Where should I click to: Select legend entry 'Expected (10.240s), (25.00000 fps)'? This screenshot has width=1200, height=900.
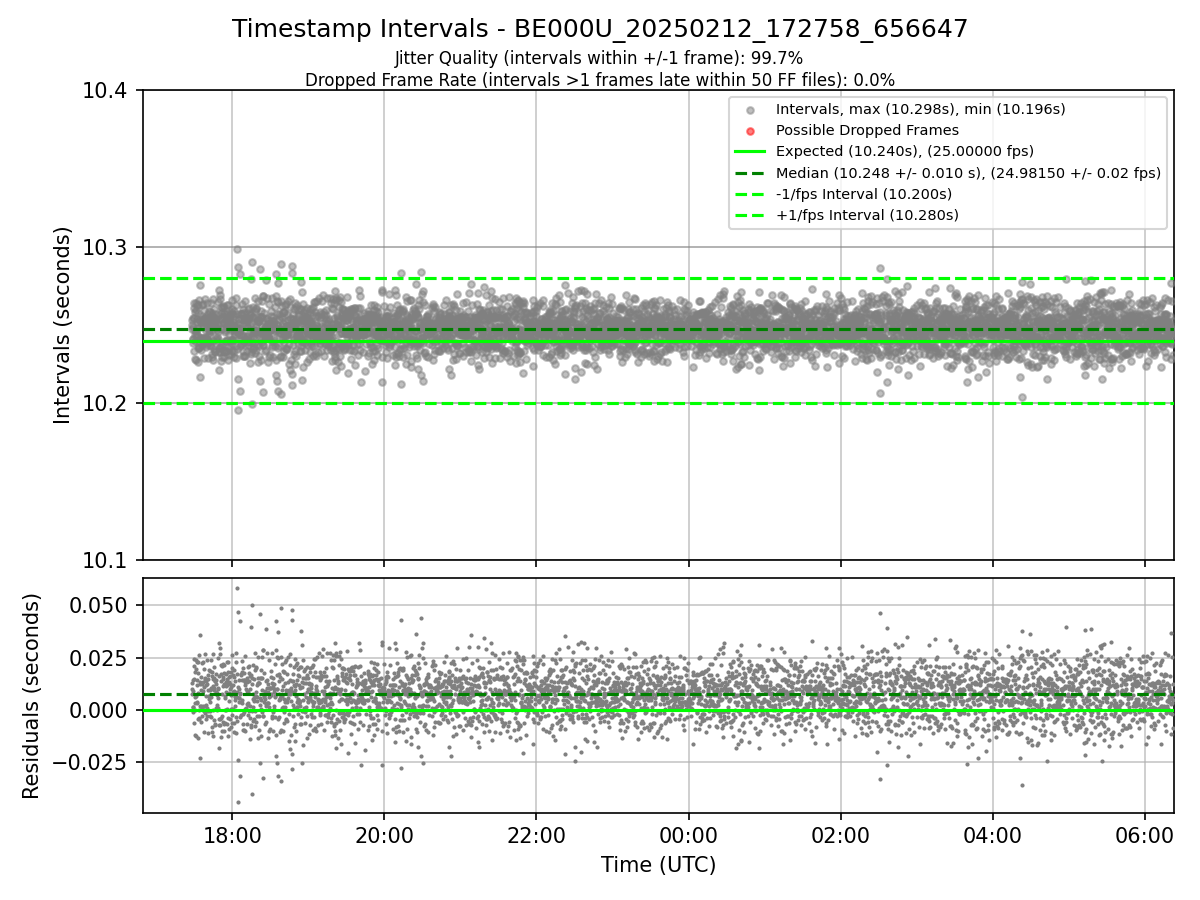coord(904,152)
